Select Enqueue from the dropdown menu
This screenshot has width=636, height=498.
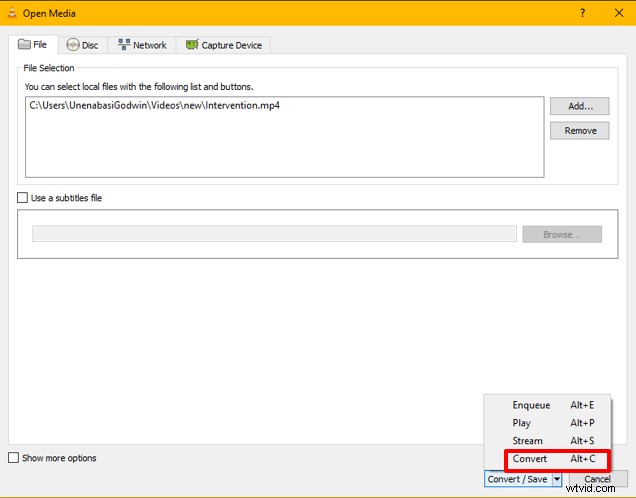531,405
